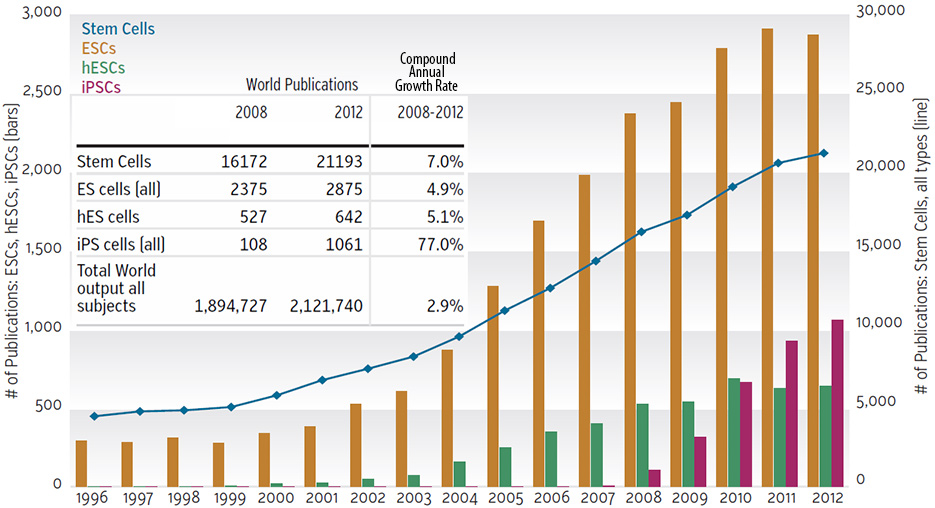Select "Total World output all subjects" label

116,288
